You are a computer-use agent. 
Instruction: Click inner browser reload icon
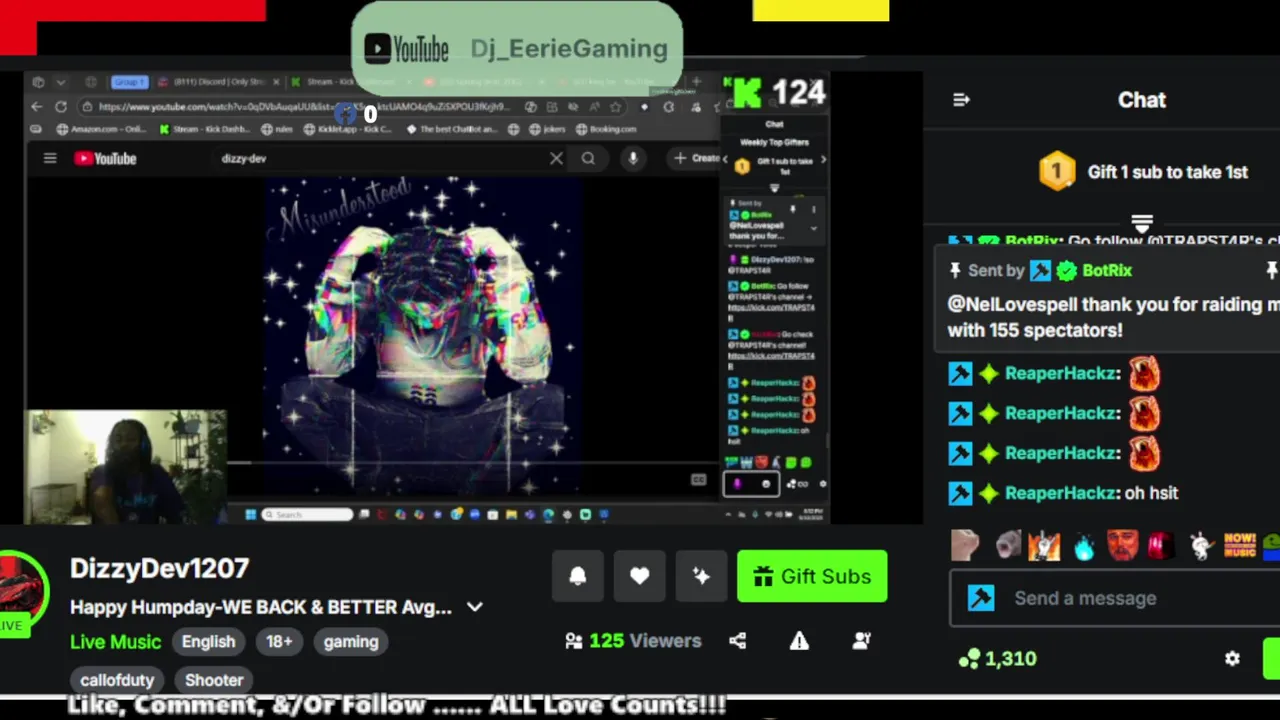click(x=61, y=106)
